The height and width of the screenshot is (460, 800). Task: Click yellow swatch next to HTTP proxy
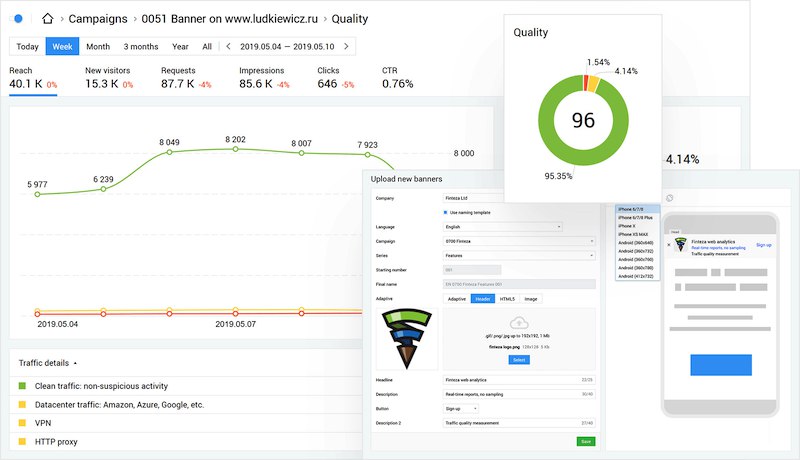pyautogui.click(x=22, y=442)
